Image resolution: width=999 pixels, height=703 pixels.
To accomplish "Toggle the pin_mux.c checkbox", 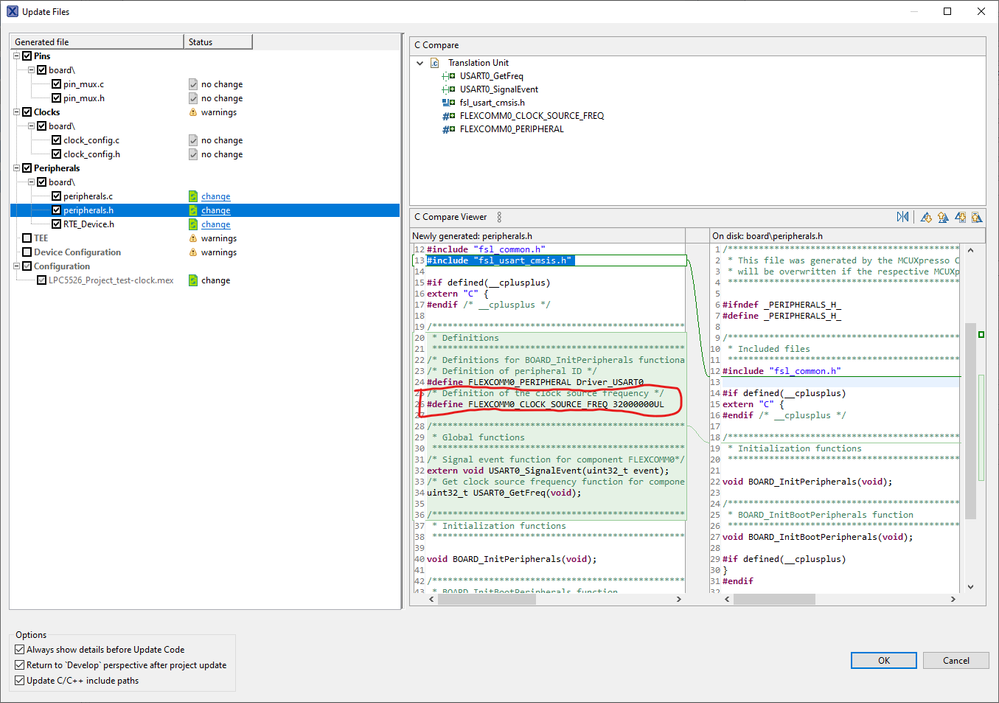I will (56, 84).
